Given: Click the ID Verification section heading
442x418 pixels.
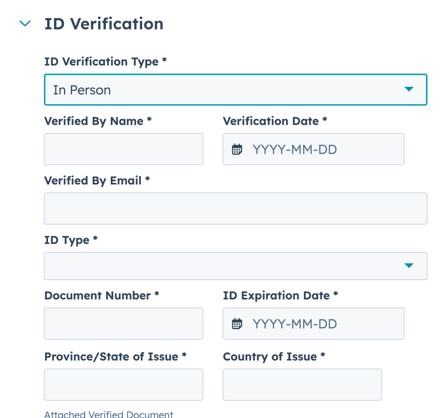Looking at the screenshot, I should click(104, 24).
